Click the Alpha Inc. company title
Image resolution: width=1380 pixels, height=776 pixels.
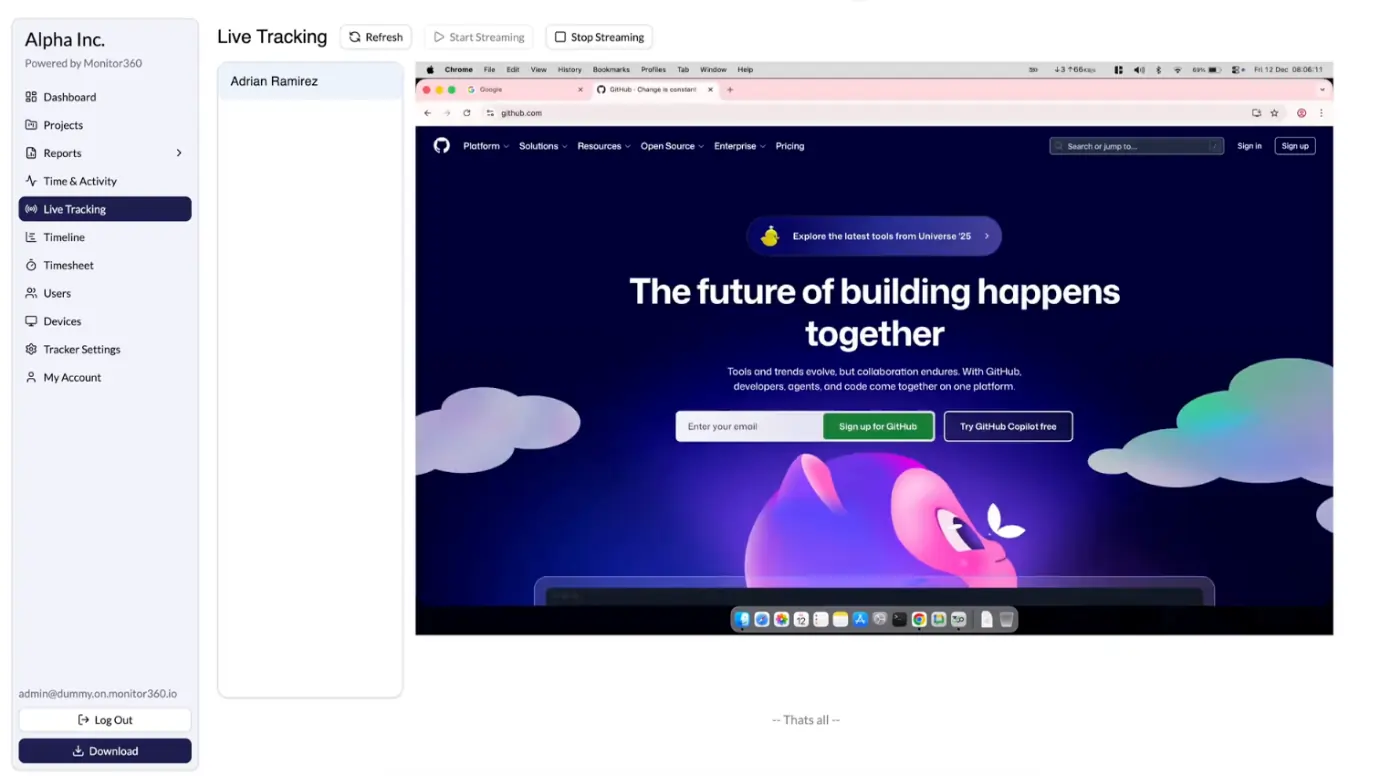65,40
